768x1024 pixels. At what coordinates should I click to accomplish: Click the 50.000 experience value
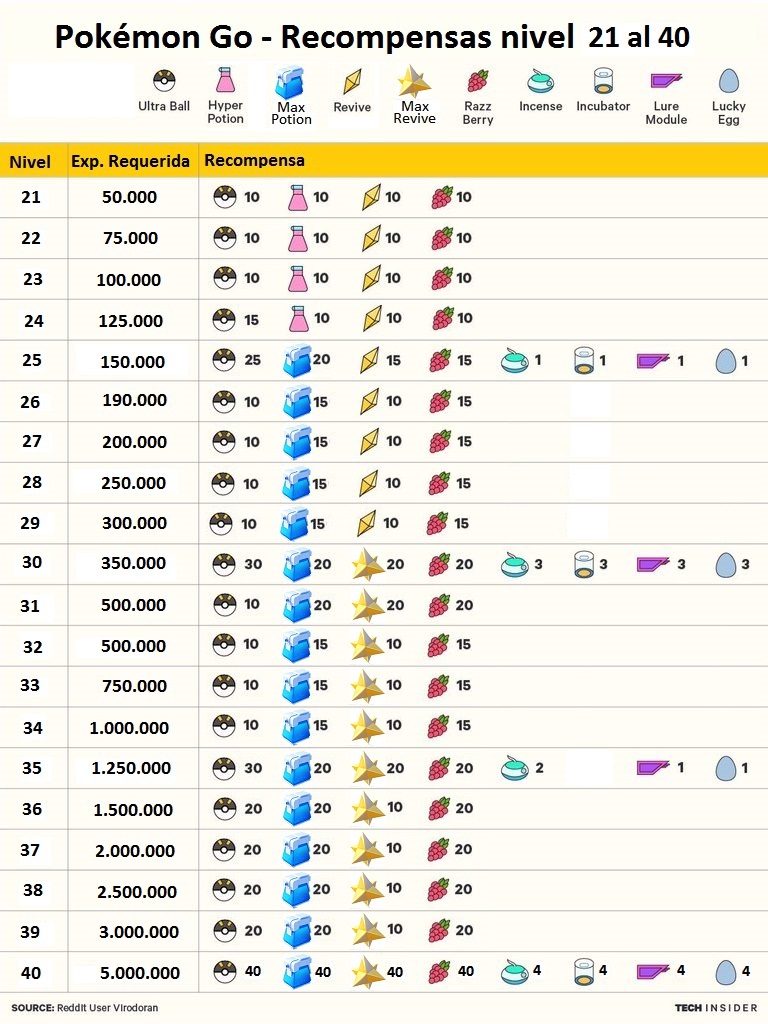(129, 197)
